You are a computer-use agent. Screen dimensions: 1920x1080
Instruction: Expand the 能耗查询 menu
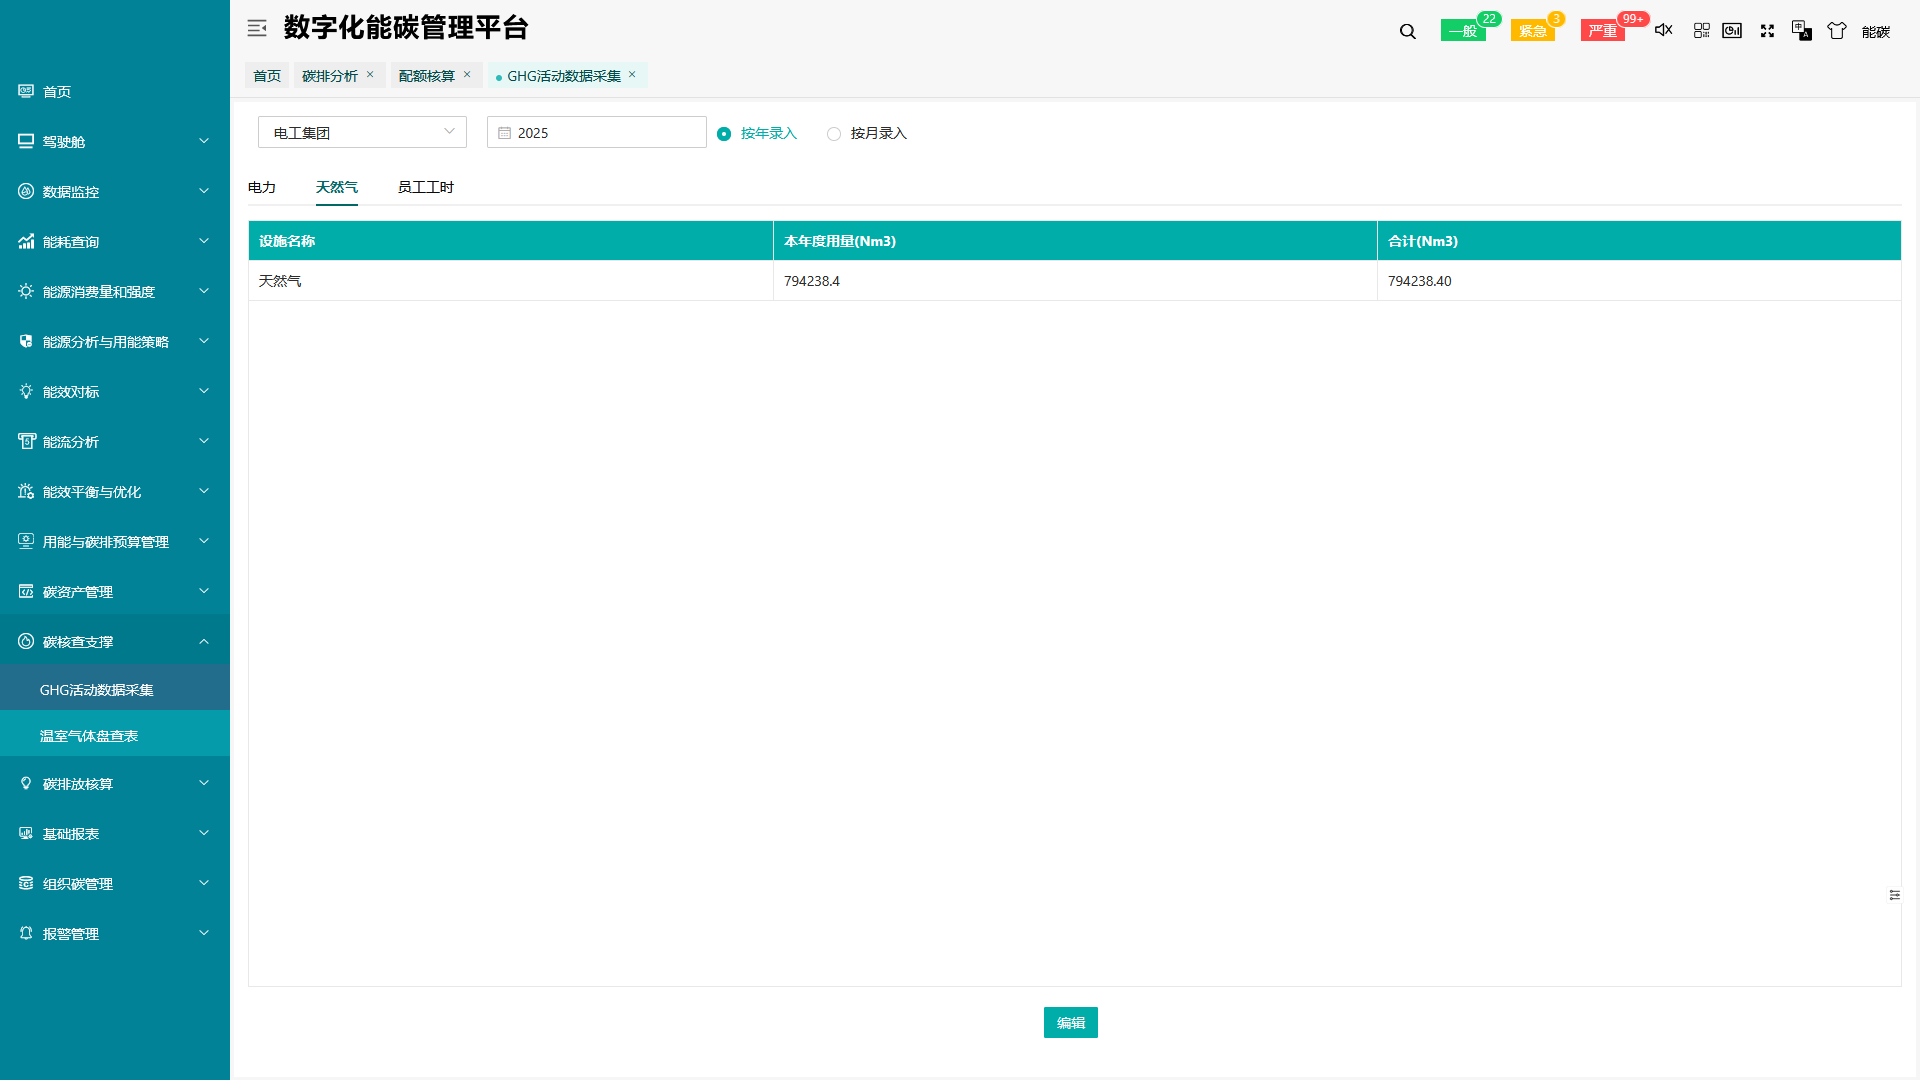115,241
